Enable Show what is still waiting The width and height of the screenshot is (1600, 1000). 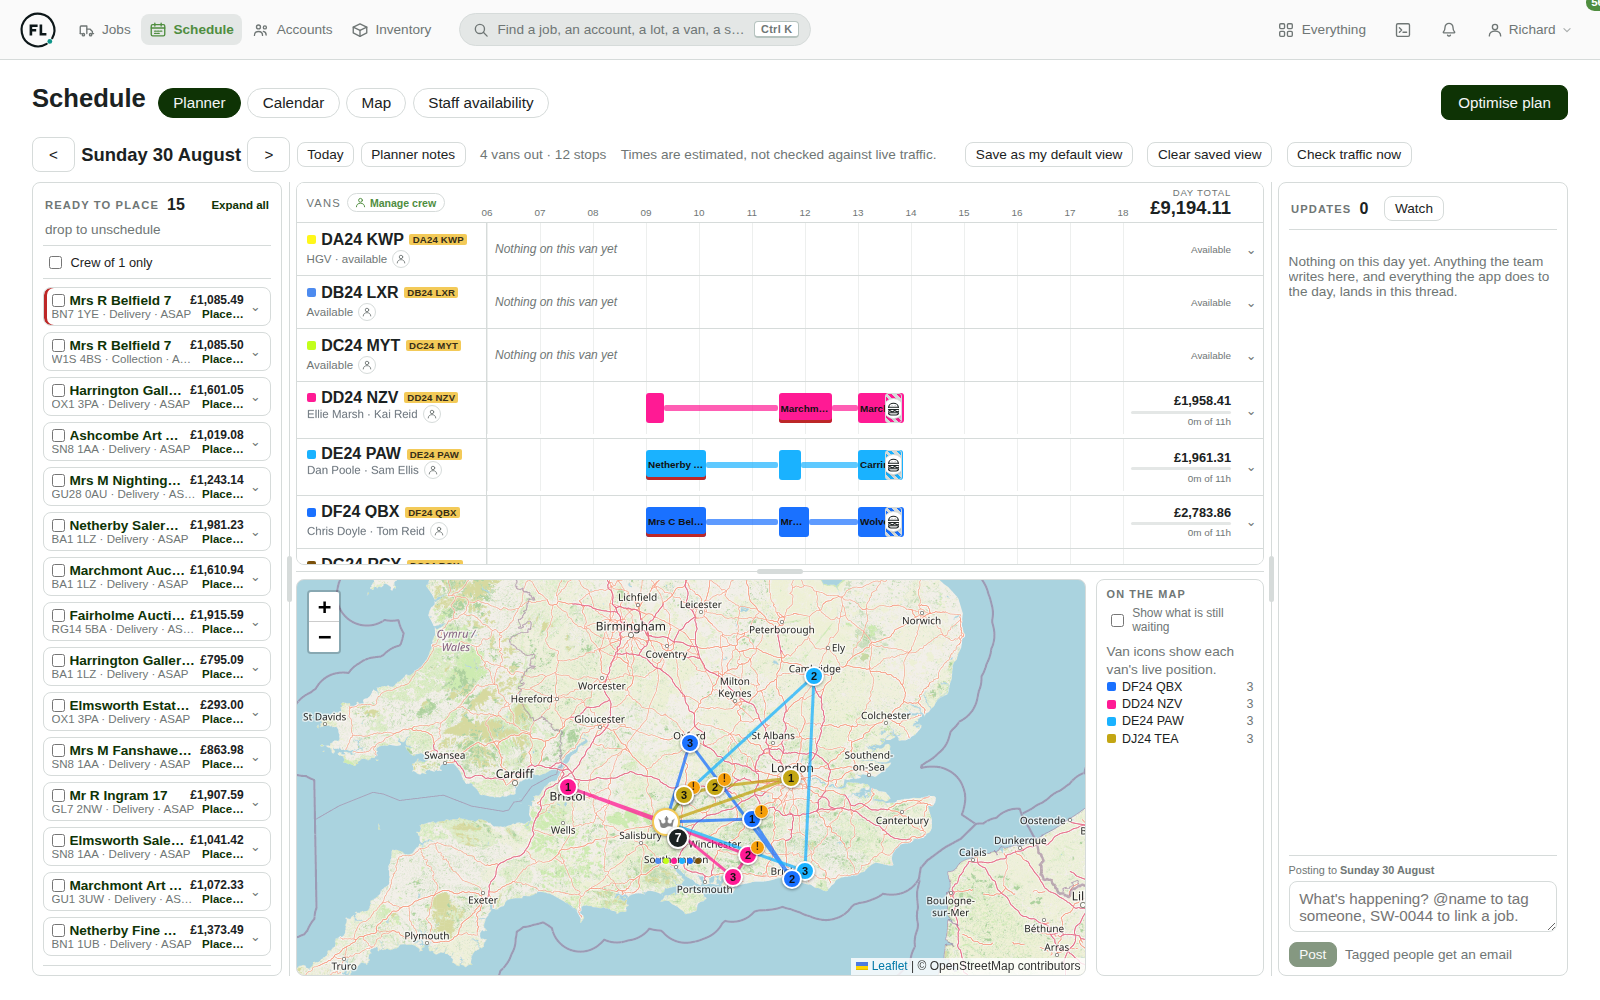coord(1118,620)
